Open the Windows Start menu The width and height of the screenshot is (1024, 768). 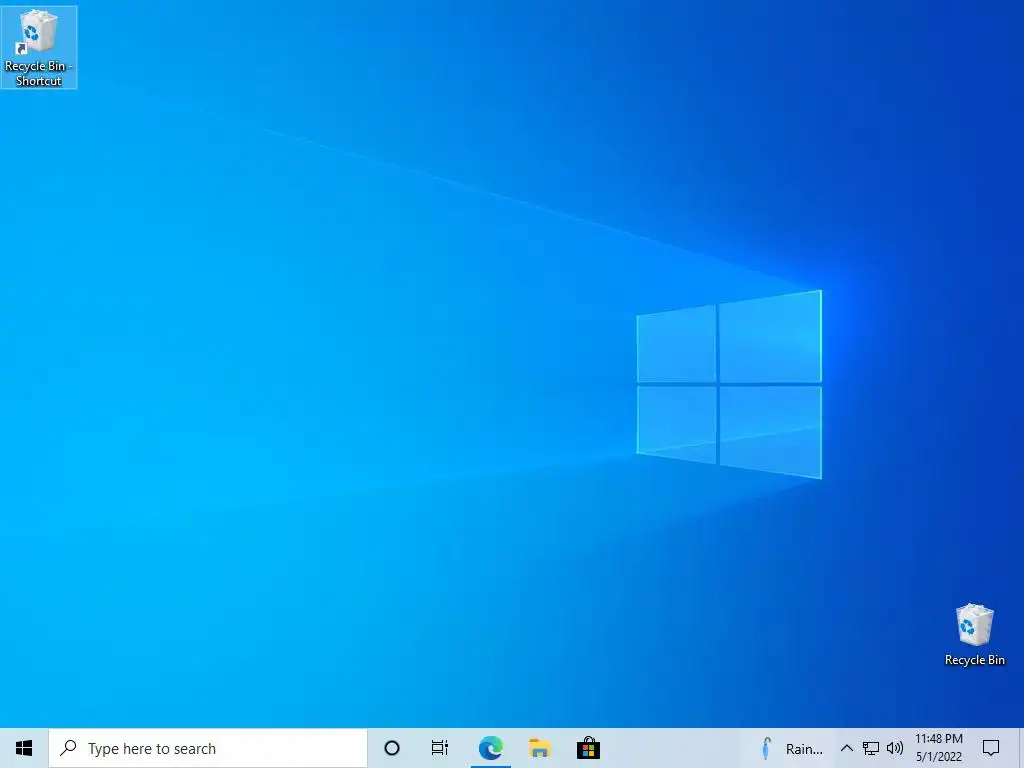[24, 748]
